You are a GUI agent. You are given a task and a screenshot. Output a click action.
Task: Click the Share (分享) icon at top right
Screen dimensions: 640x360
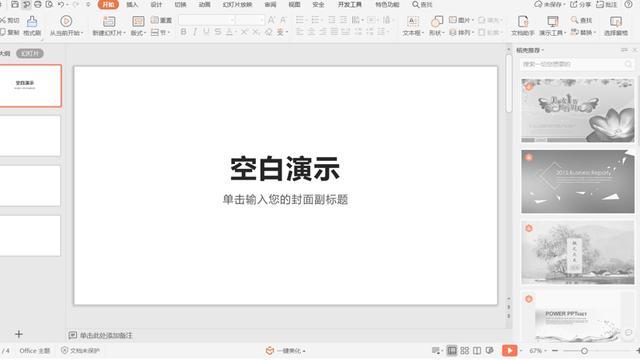point(573,4)
